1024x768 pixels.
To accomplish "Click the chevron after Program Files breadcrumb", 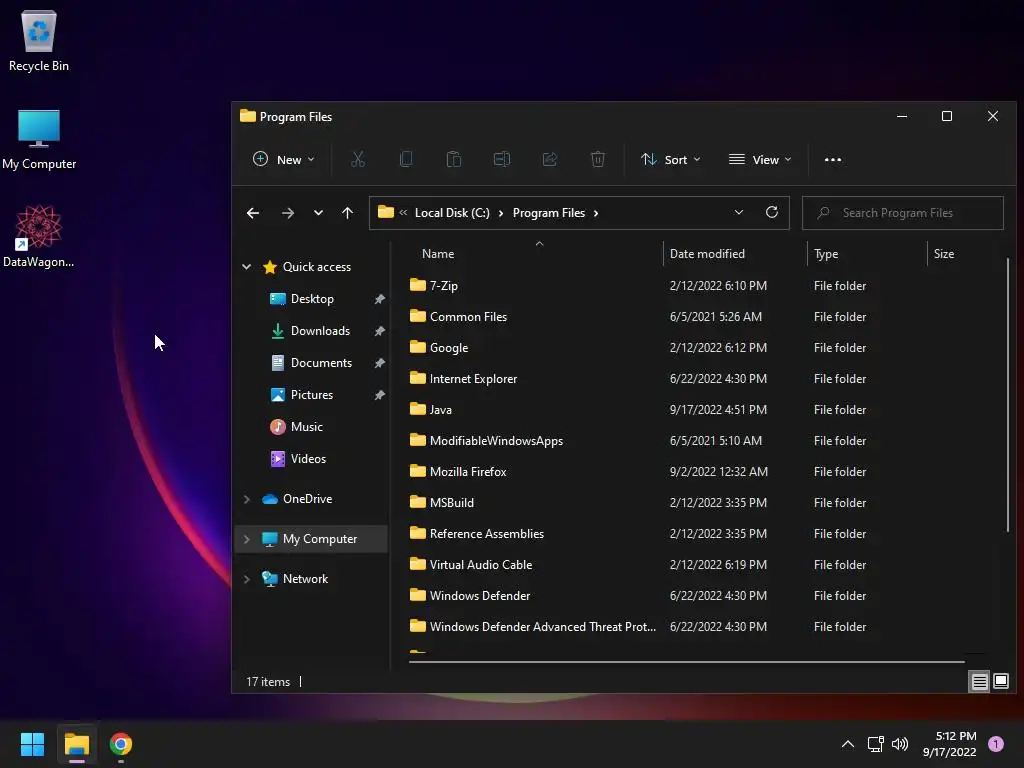I will tap(596, 213).
